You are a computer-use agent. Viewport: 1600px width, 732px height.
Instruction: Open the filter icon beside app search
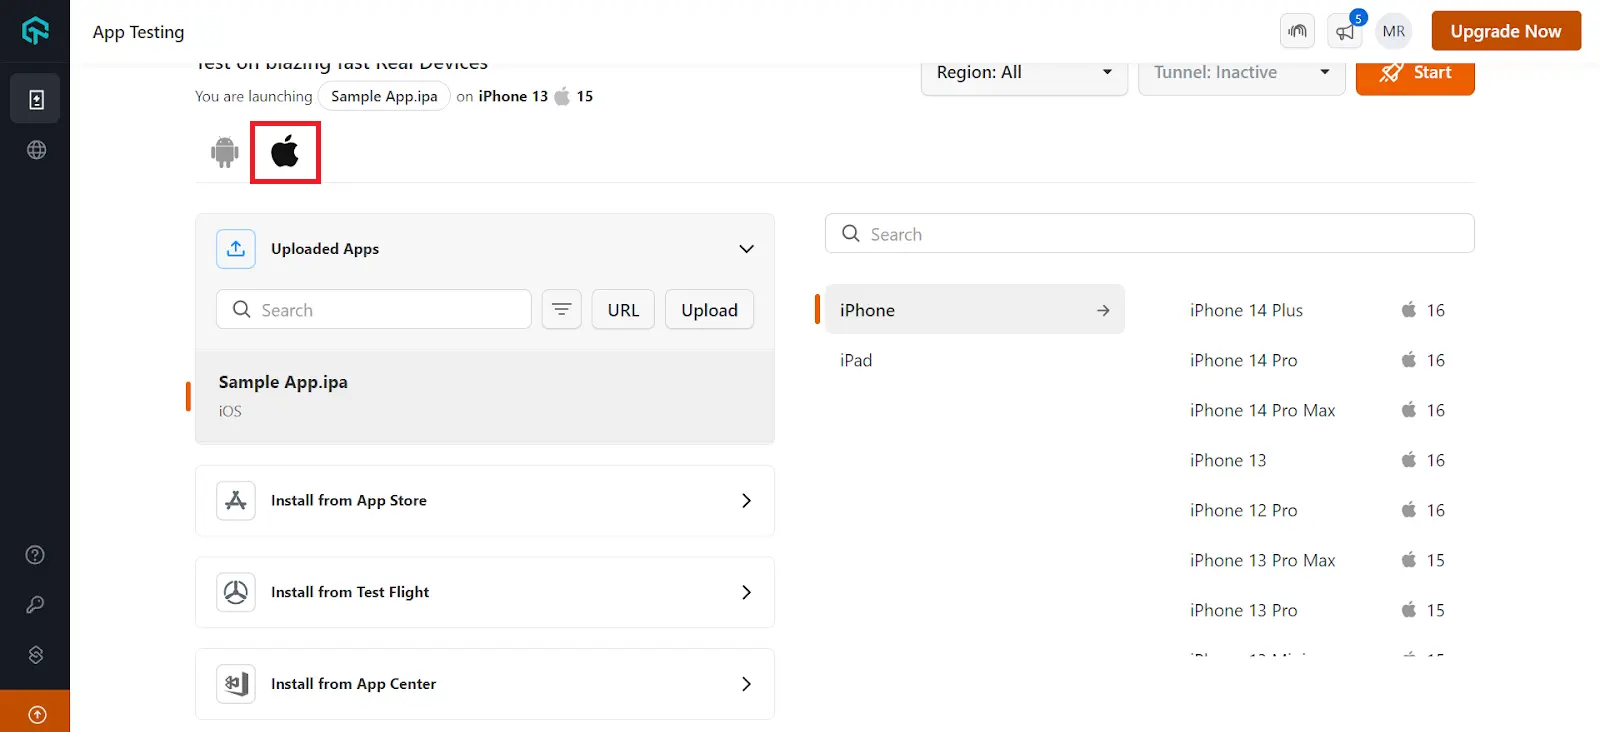(561, 310)
